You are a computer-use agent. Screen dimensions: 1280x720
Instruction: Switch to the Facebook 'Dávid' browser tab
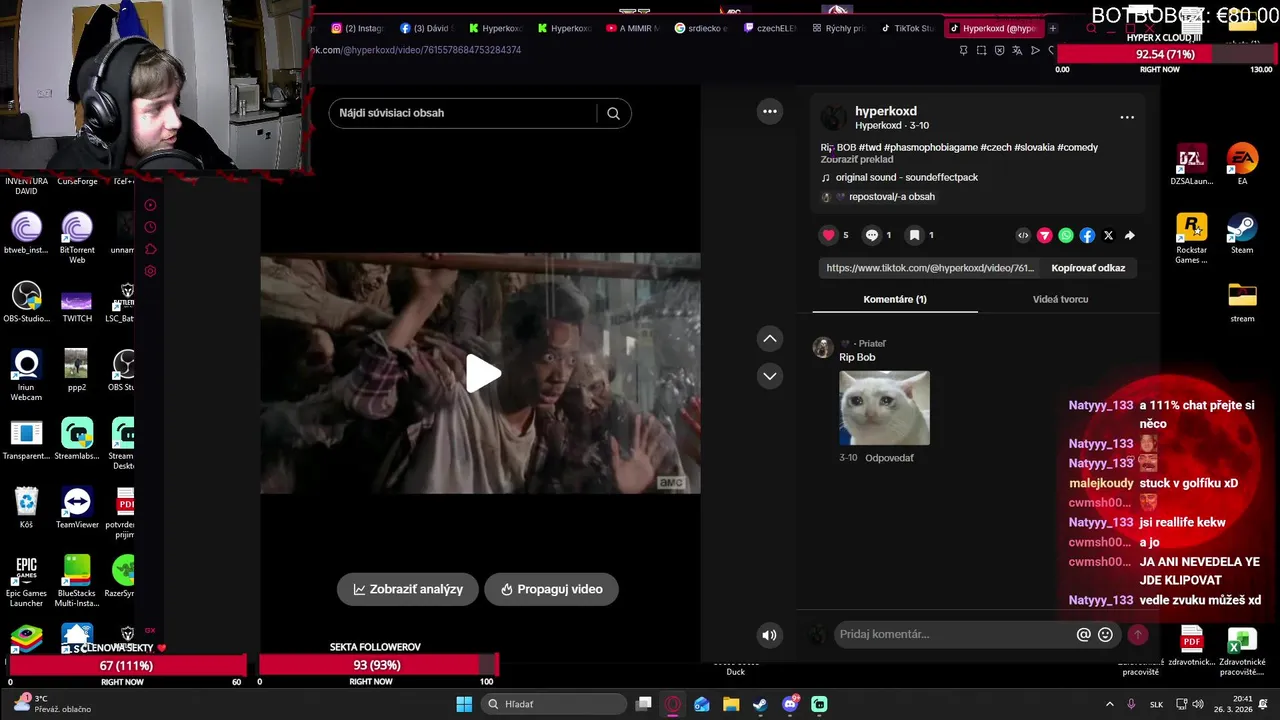click(427, 28)
